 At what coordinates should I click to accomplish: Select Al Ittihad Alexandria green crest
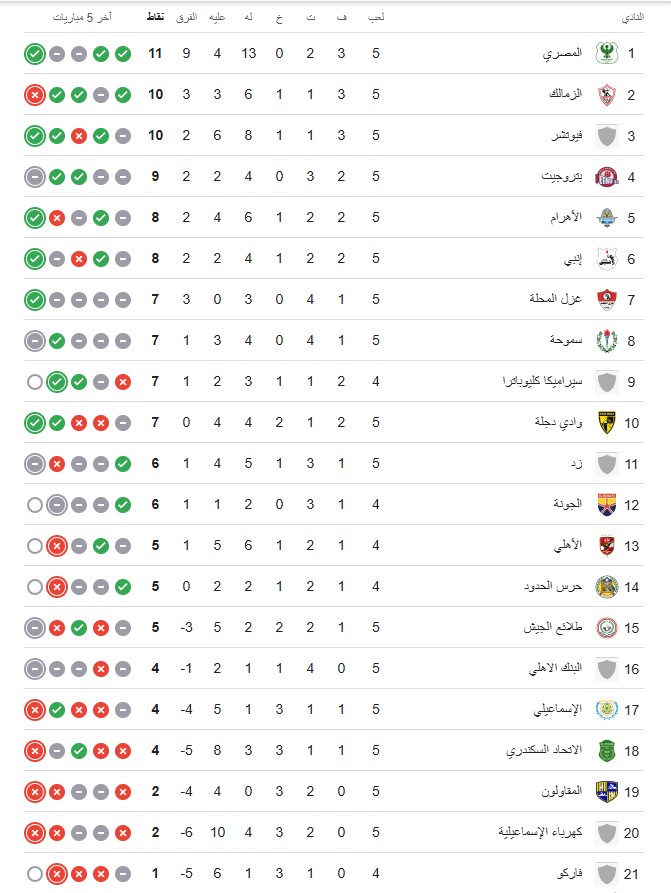[607, 751]
